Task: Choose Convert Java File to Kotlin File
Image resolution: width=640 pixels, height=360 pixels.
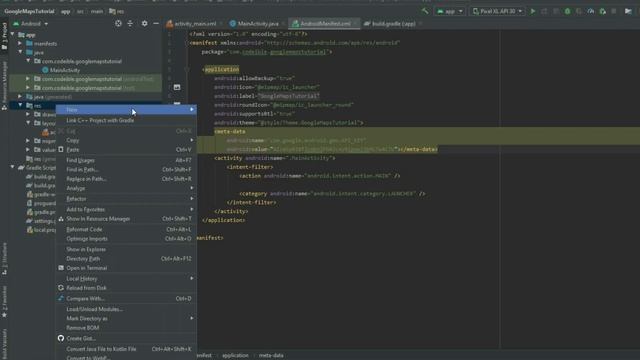Action: click(x=126, y=349)
